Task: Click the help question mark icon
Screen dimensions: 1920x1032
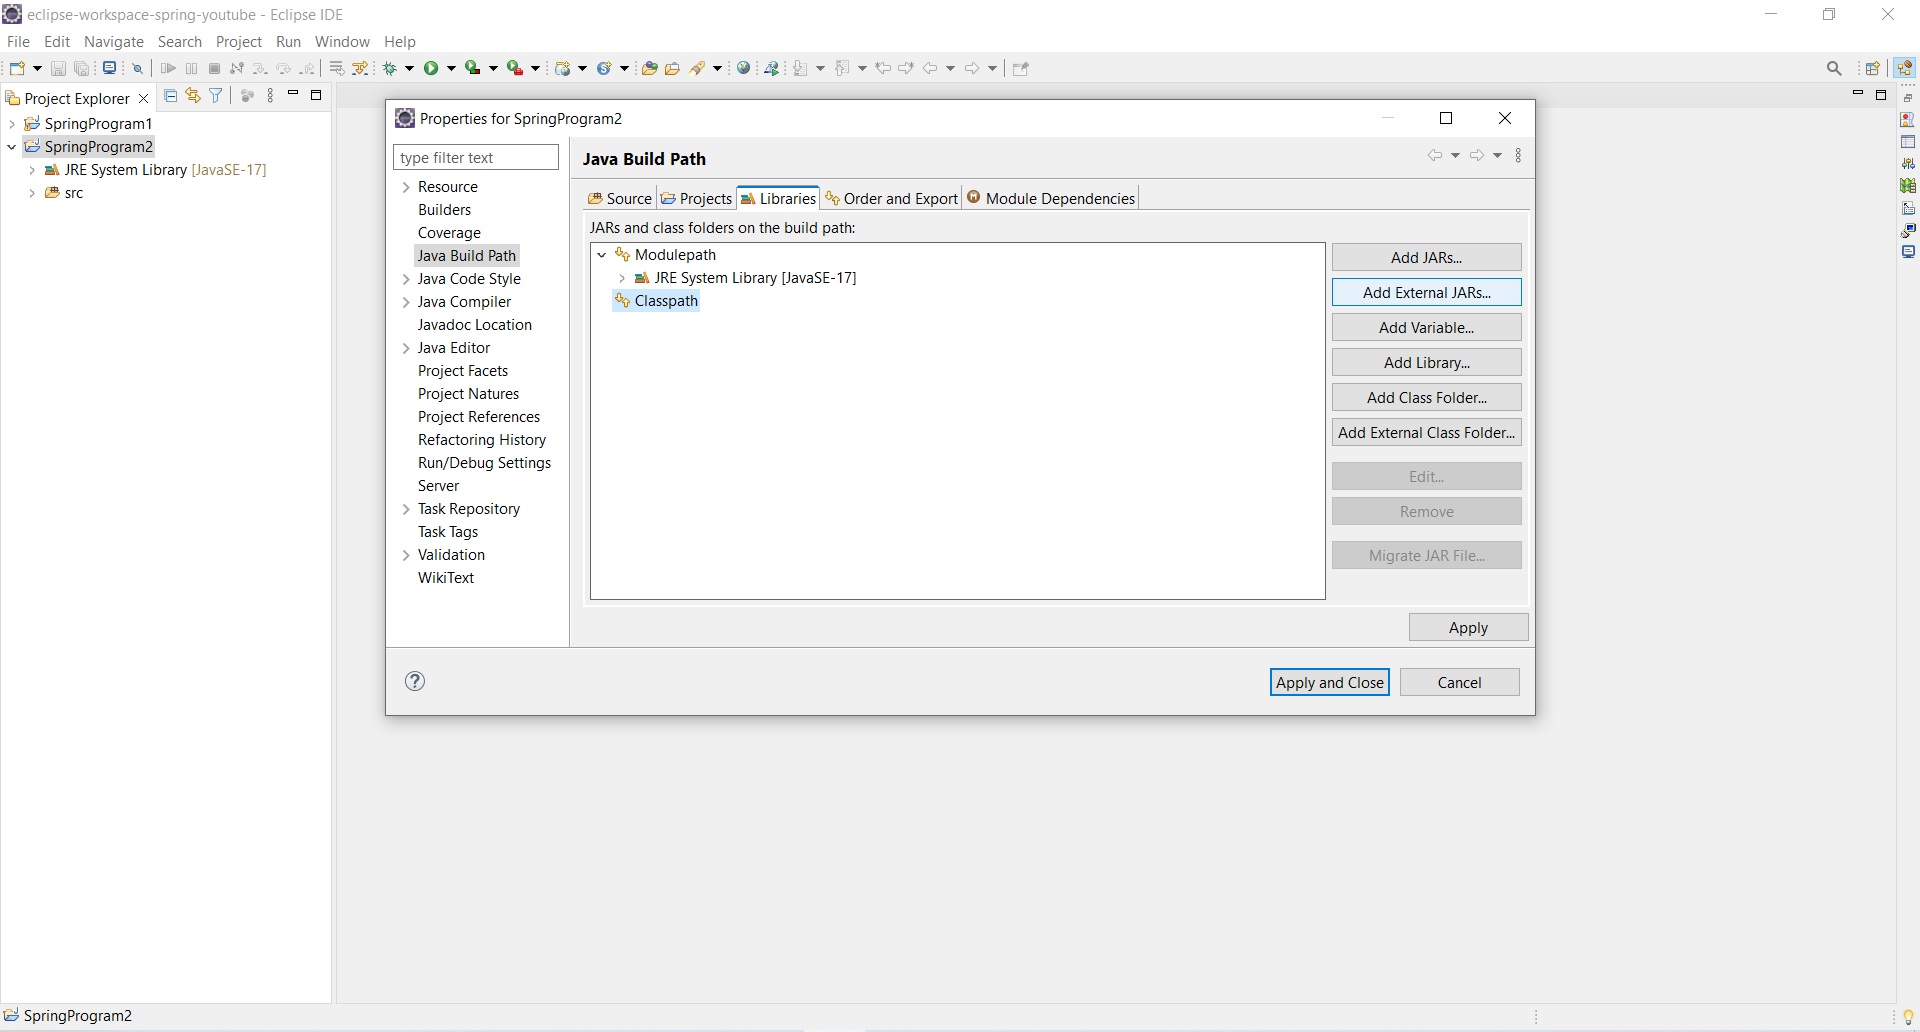Action: click(x=415, y=681)
